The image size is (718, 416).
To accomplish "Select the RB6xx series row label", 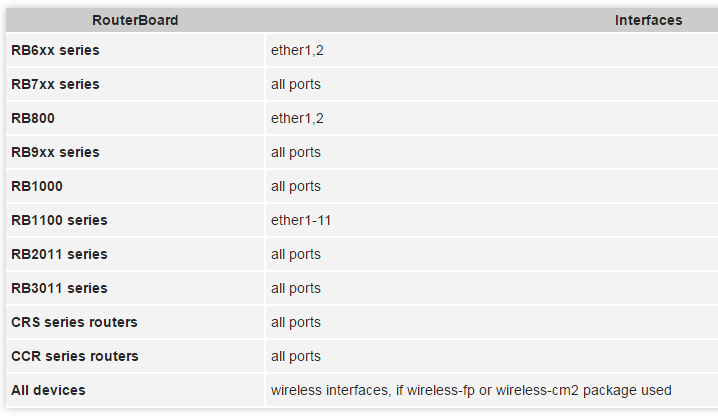I will pyautogui.click(x=55, y=50).
